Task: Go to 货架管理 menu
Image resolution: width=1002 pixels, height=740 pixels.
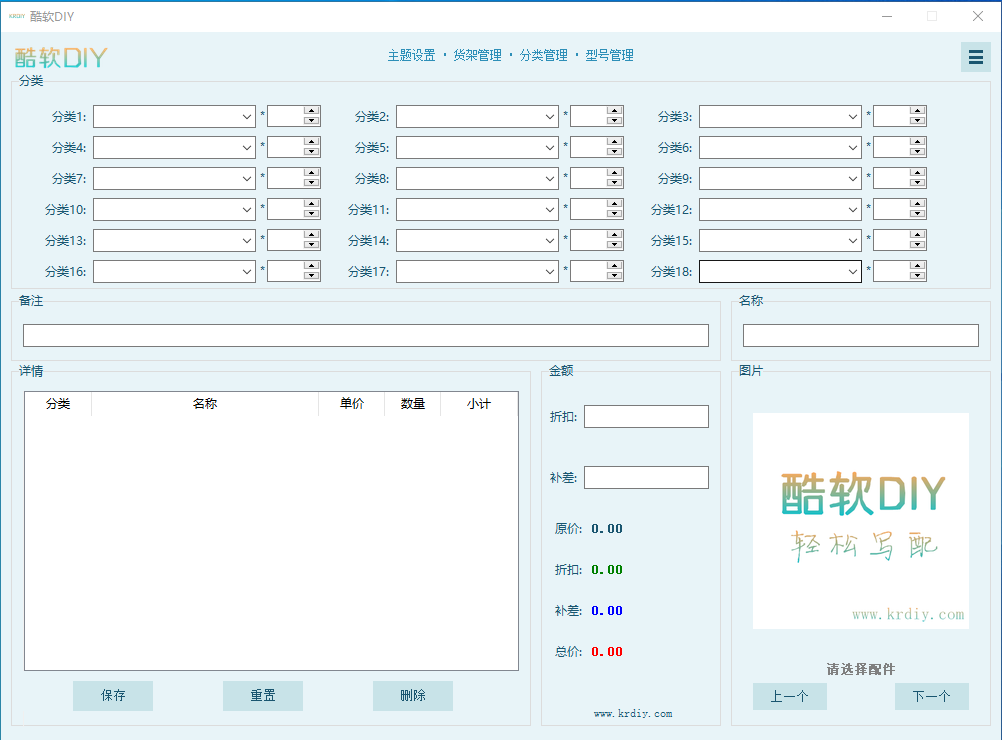Action: click(x=477, y=56)
